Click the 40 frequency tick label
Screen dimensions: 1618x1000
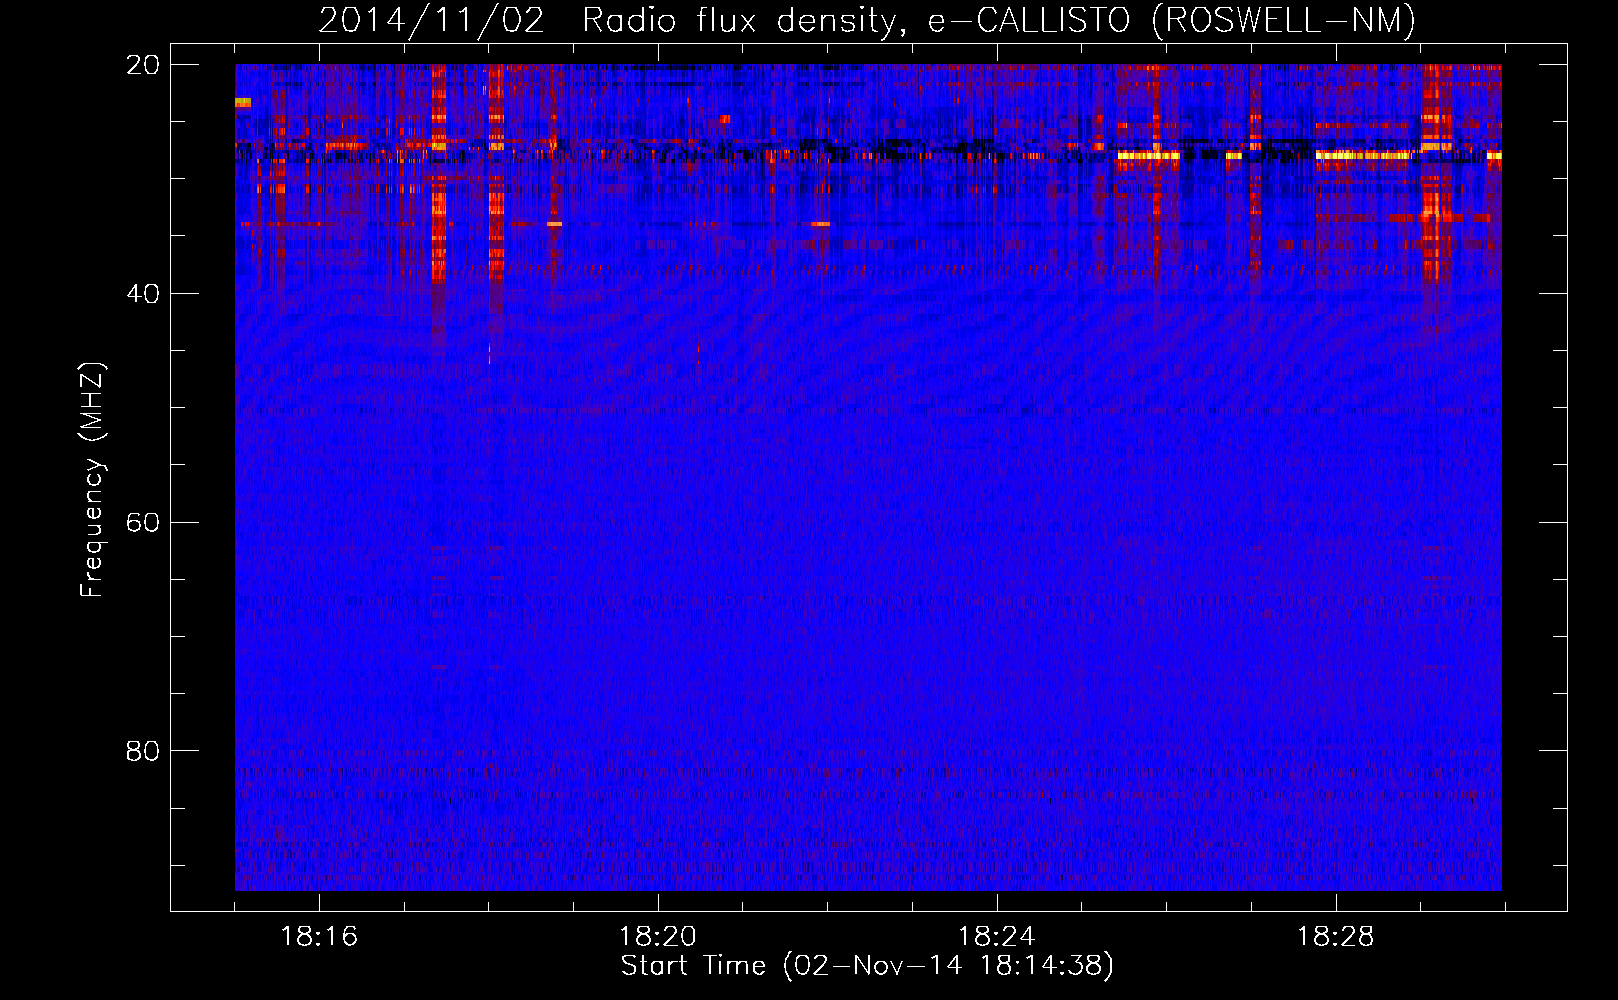pos(142,294)
